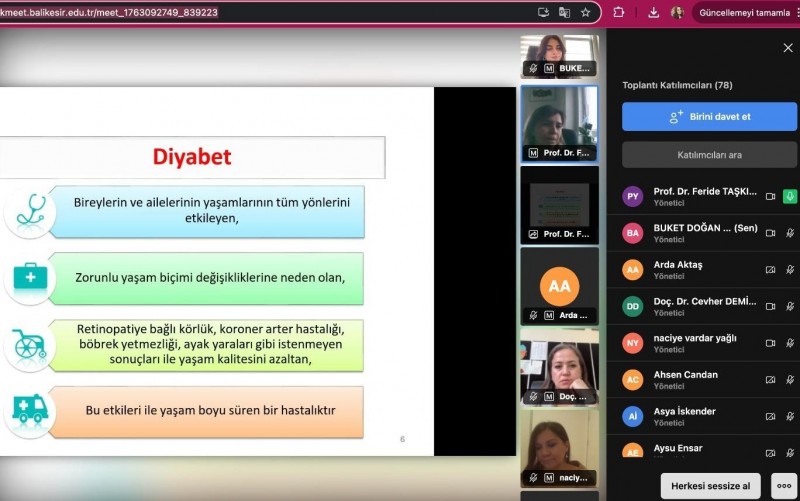The height and width of the screenshot is (501, 800).
Task: Open the Chrome profile avatar
Action: click(677, 12)
